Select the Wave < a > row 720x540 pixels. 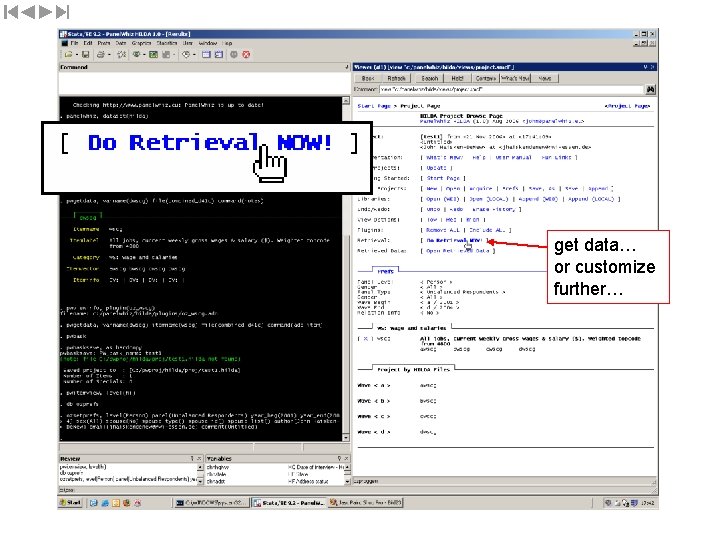coord(374,386)
